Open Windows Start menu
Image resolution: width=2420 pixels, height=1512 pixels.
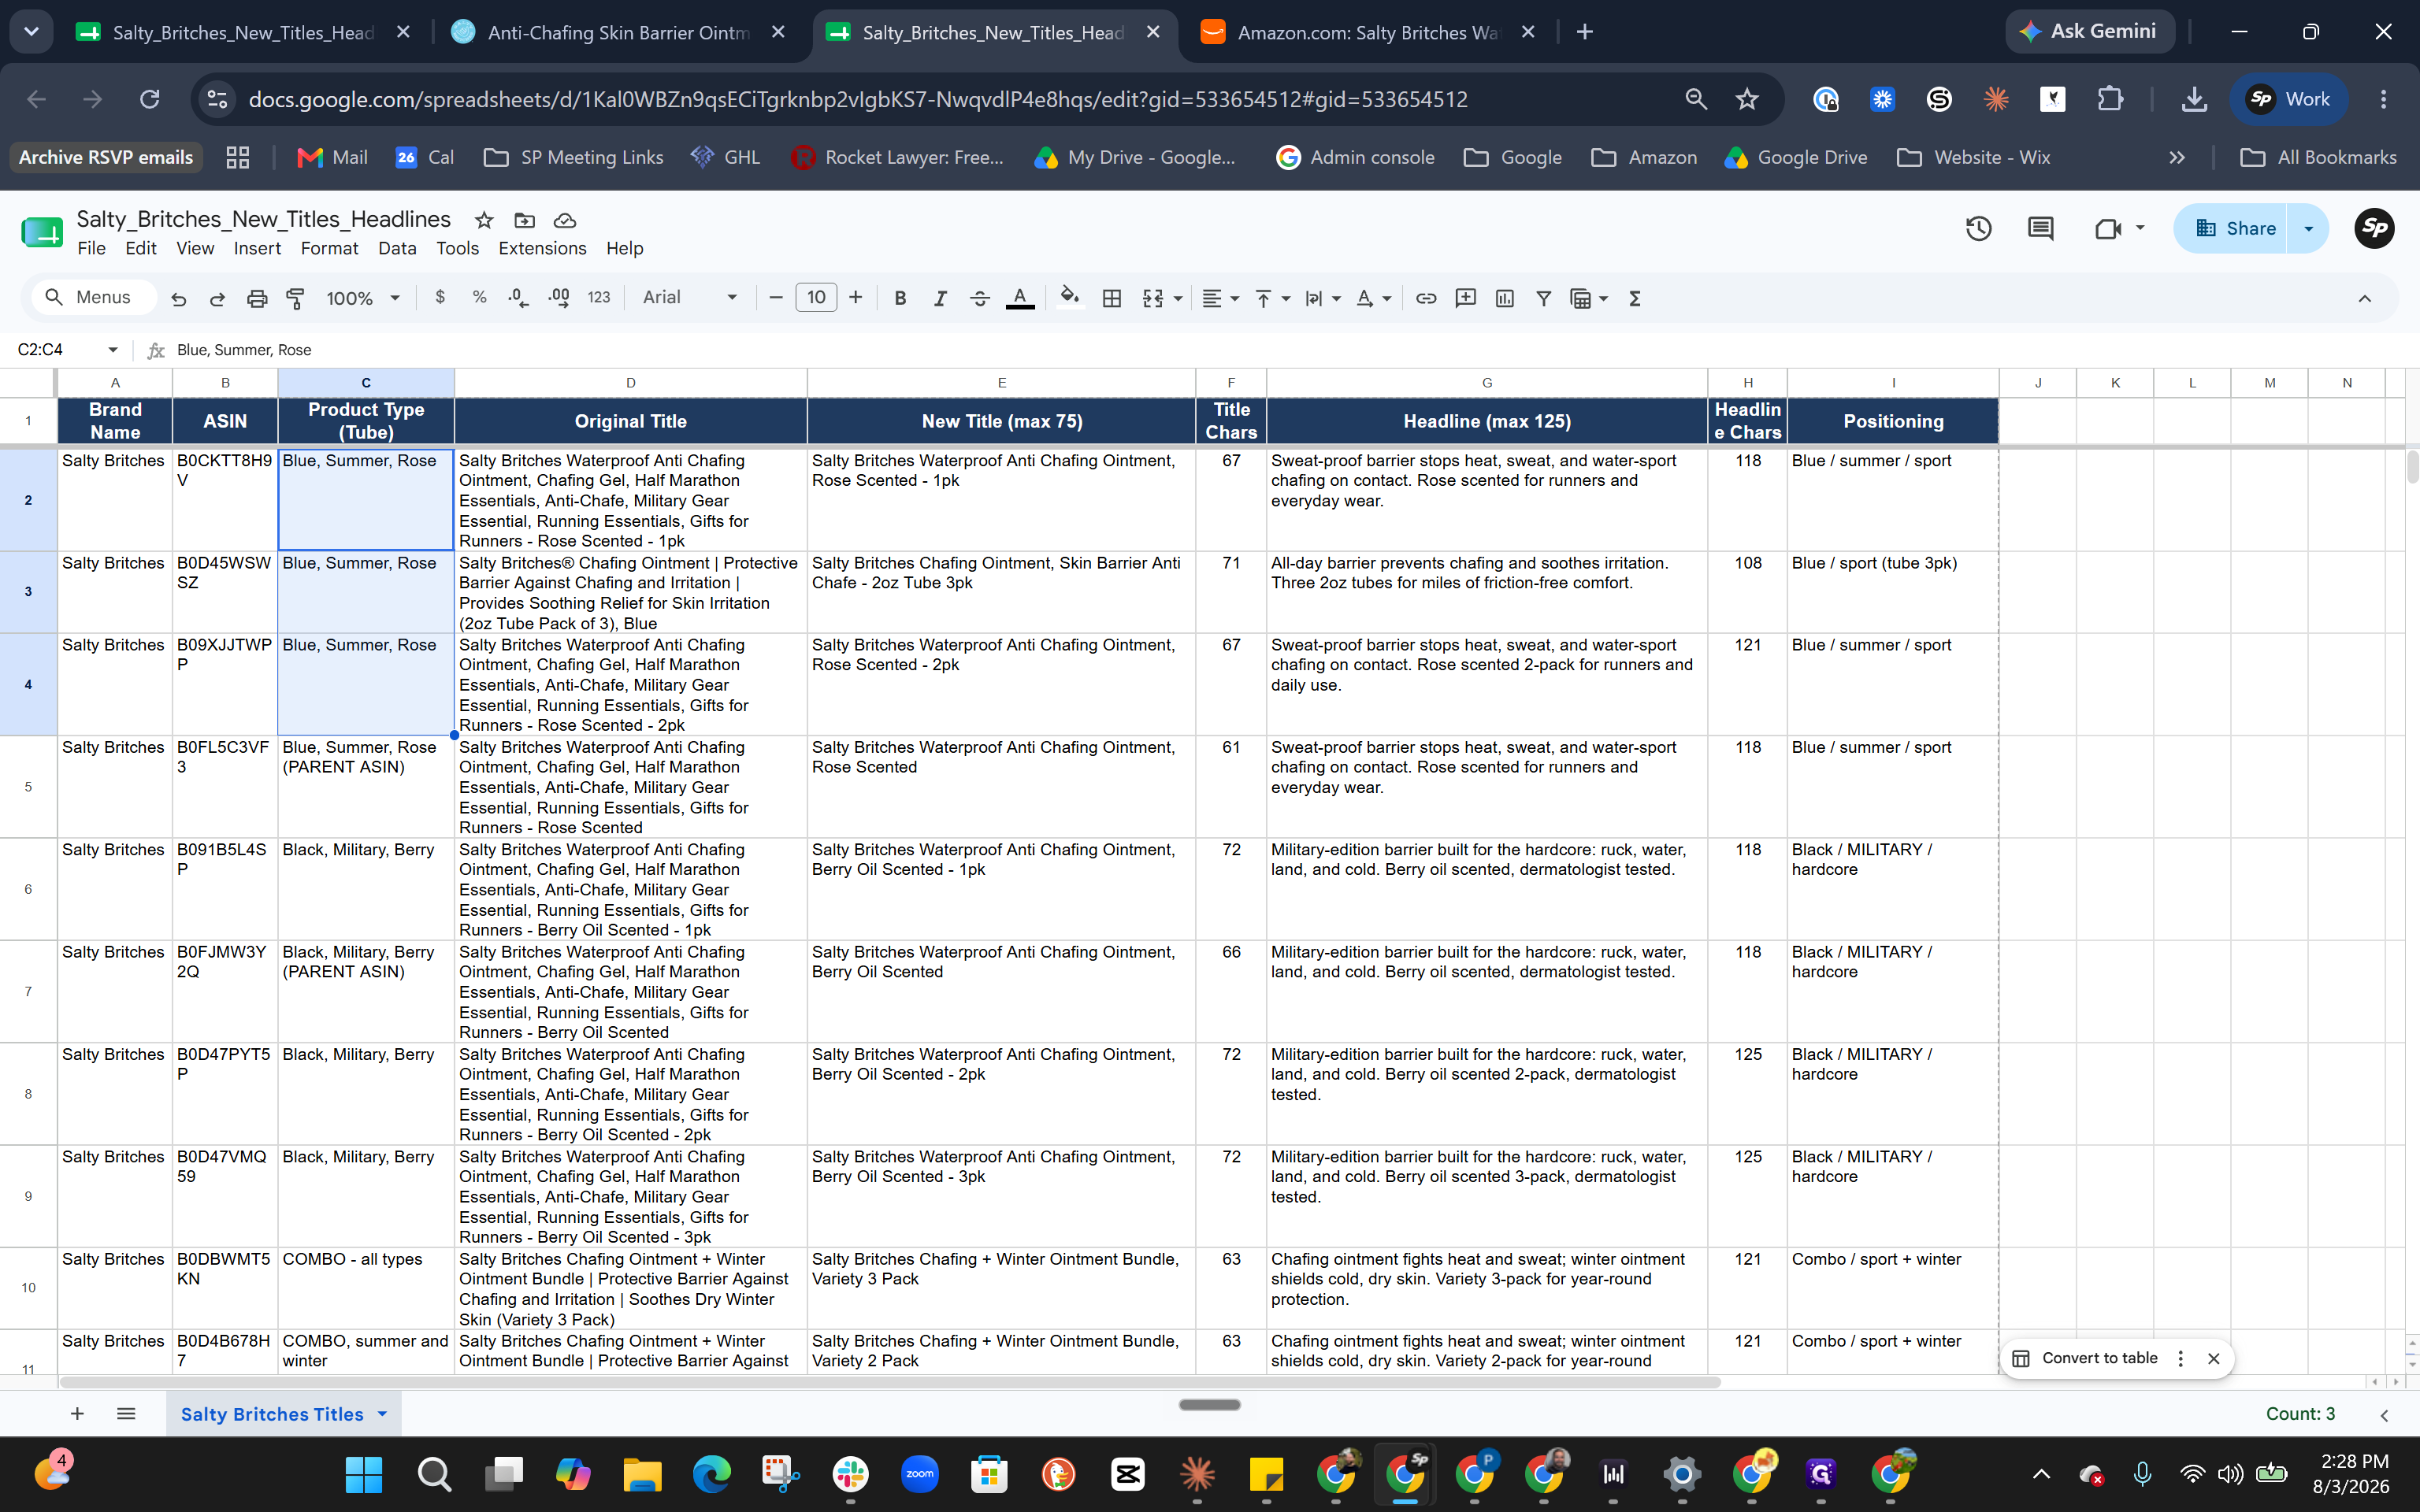pos(364,1474)
